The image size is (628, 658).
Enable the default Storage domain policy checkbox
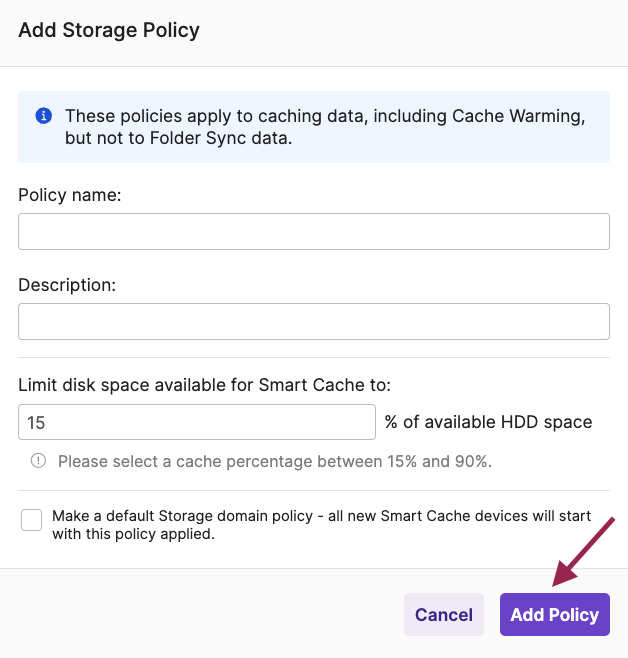coord(32,520)
